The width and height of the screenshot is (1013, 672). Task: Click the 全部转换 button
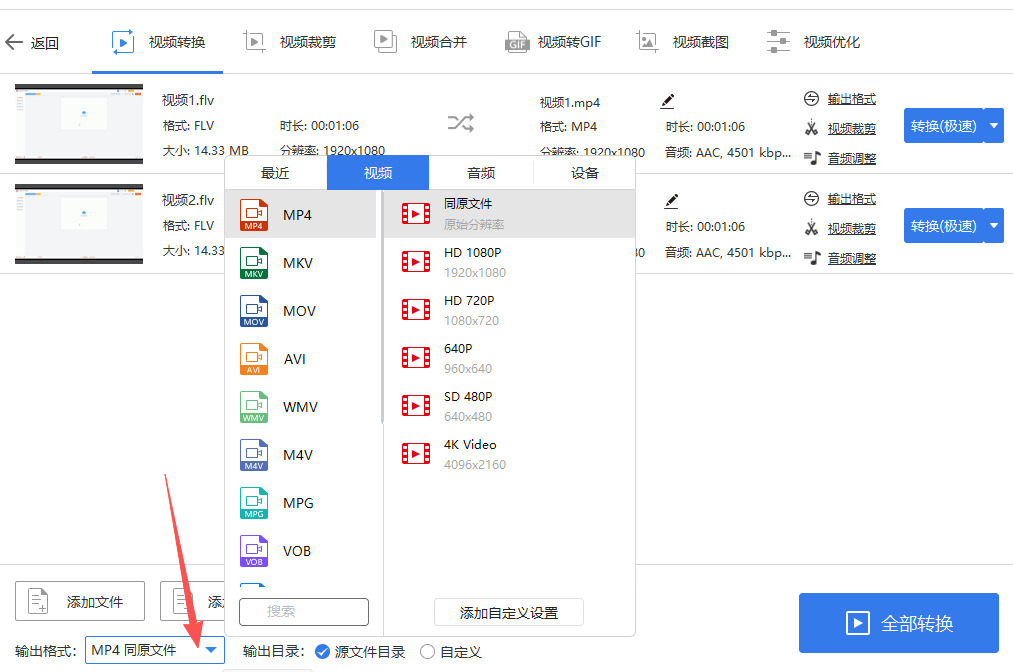[899, 623]
